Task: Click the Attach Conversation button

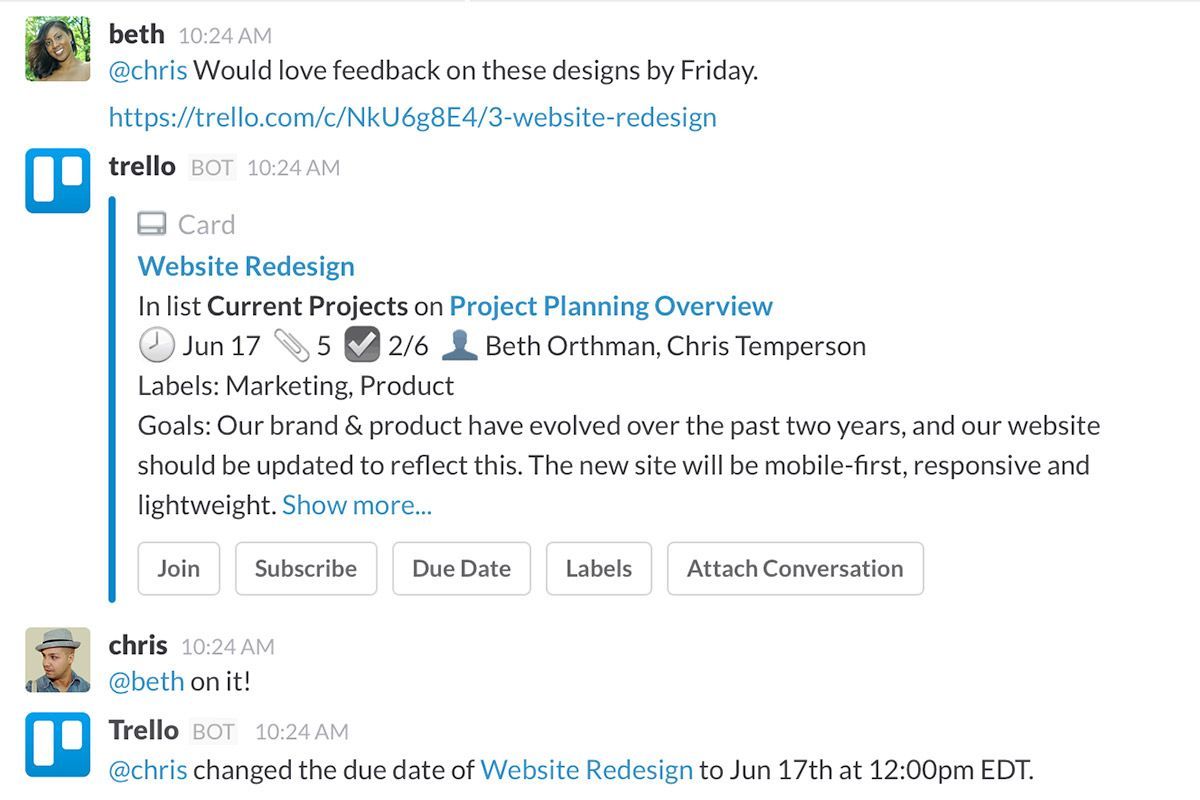Action: coord(794,568)
